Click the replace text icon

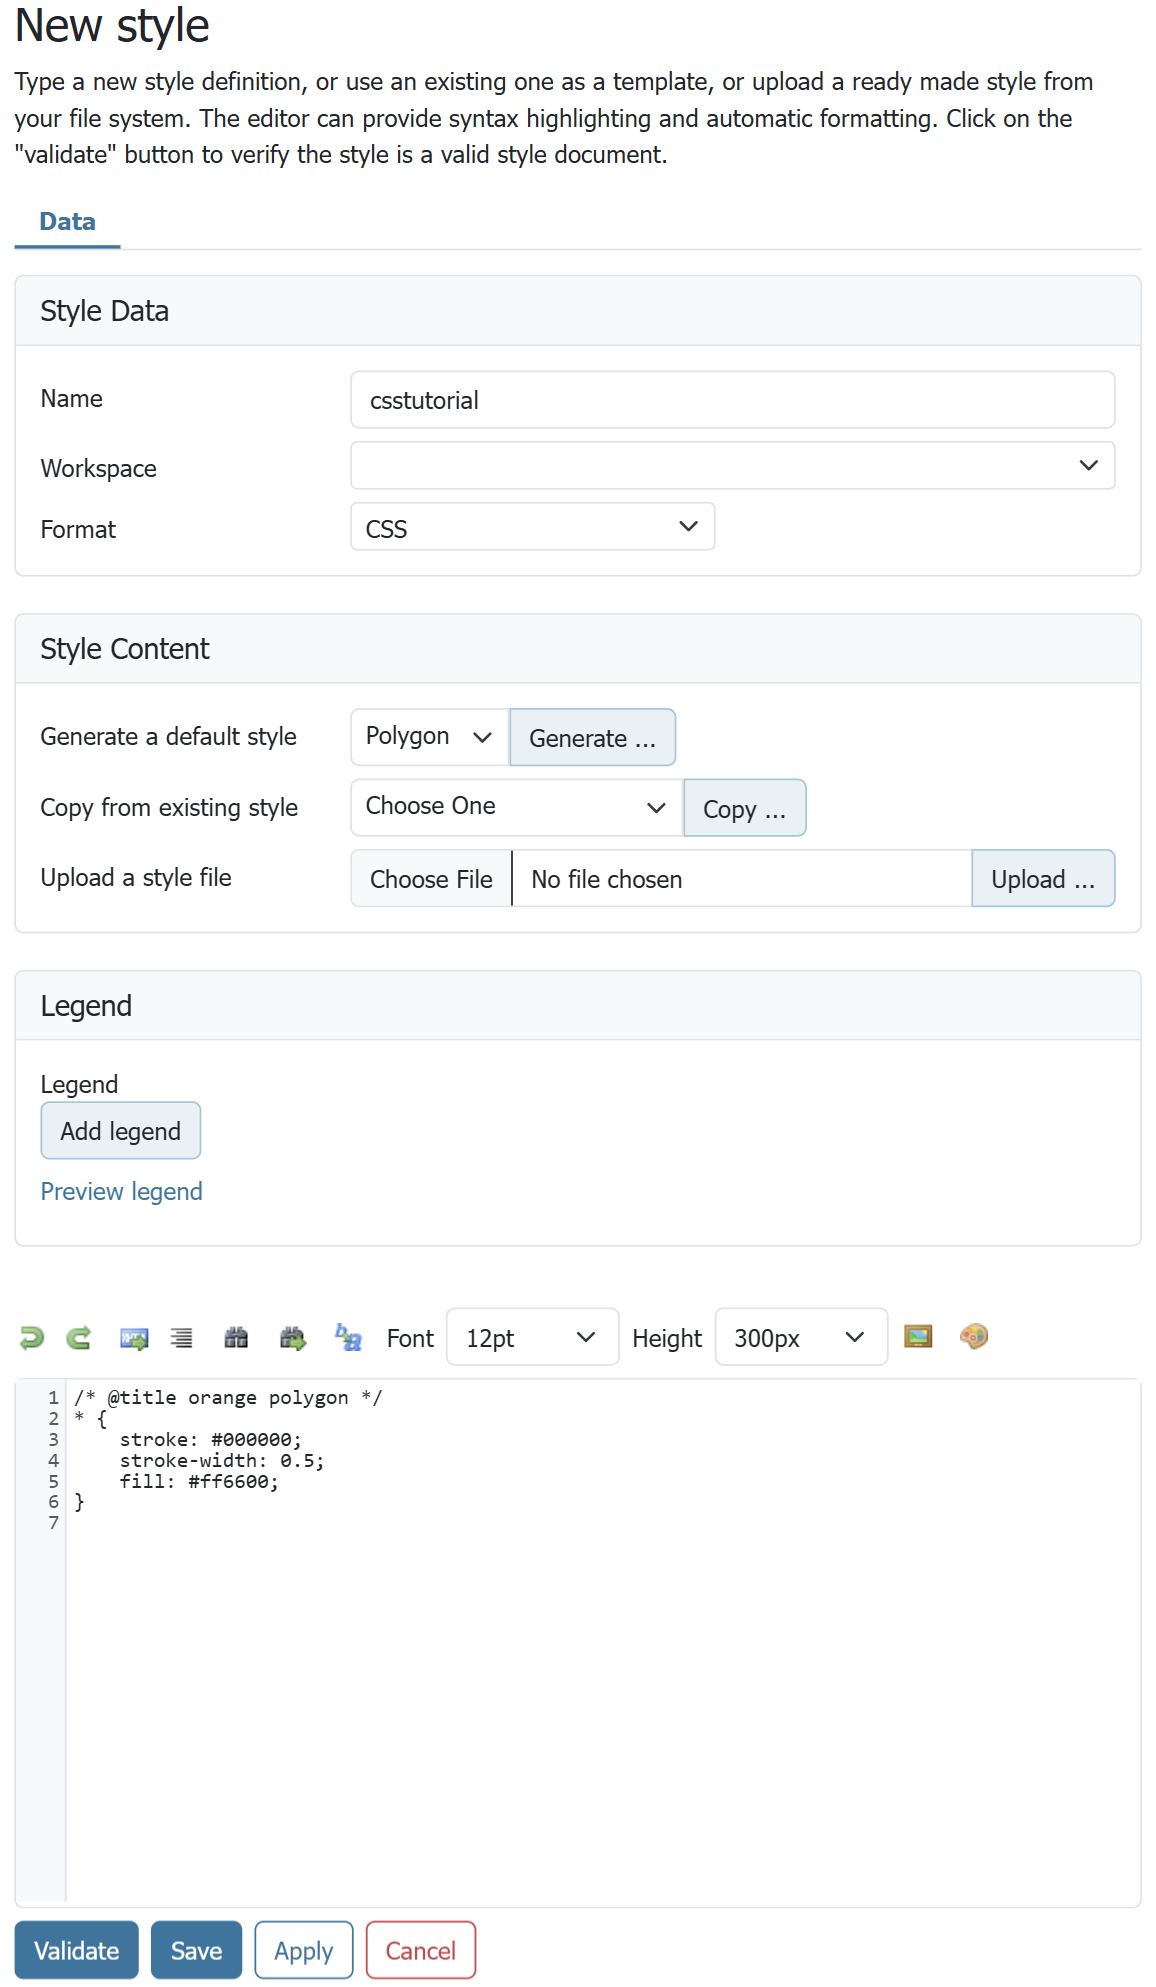tap(347, 1337)
